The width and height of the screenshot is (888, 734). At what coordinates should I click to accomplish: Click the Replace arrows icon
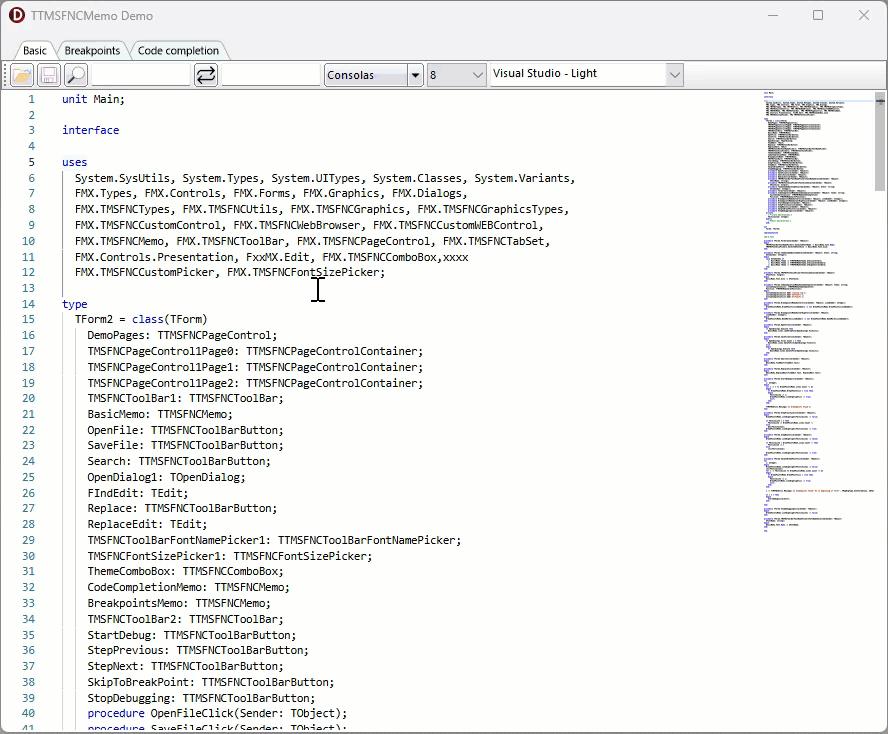click(205, 75)
